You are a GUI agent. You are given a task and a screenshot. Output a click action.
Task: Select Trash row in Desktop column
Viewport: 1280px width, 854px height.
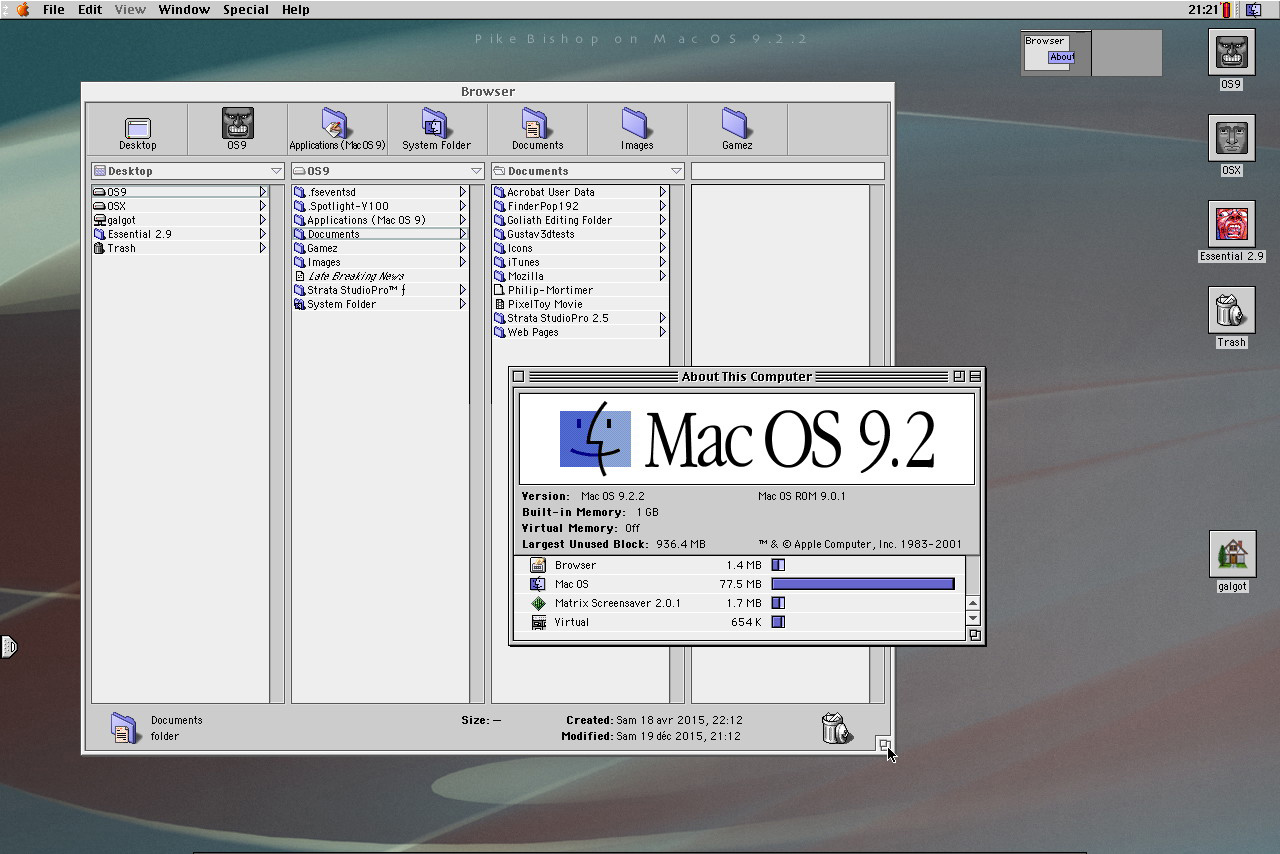click(x=180, y=248)
